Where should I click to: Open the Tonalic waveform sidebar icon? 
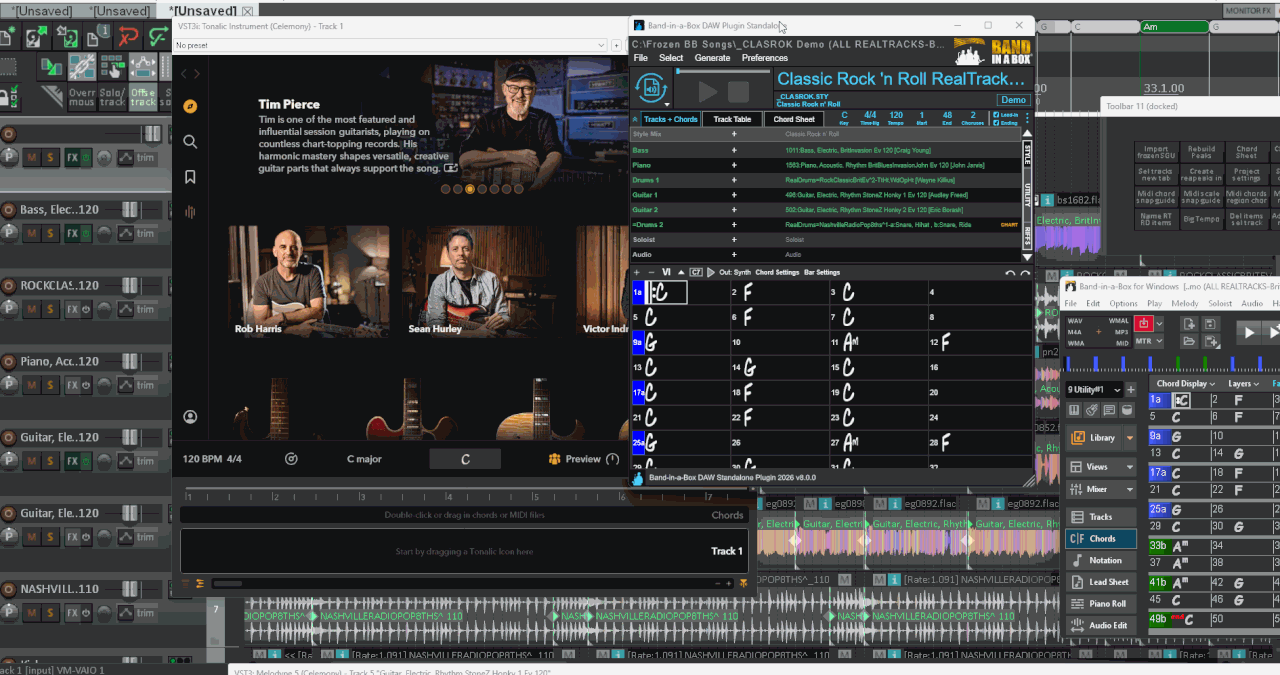(190, 212)
